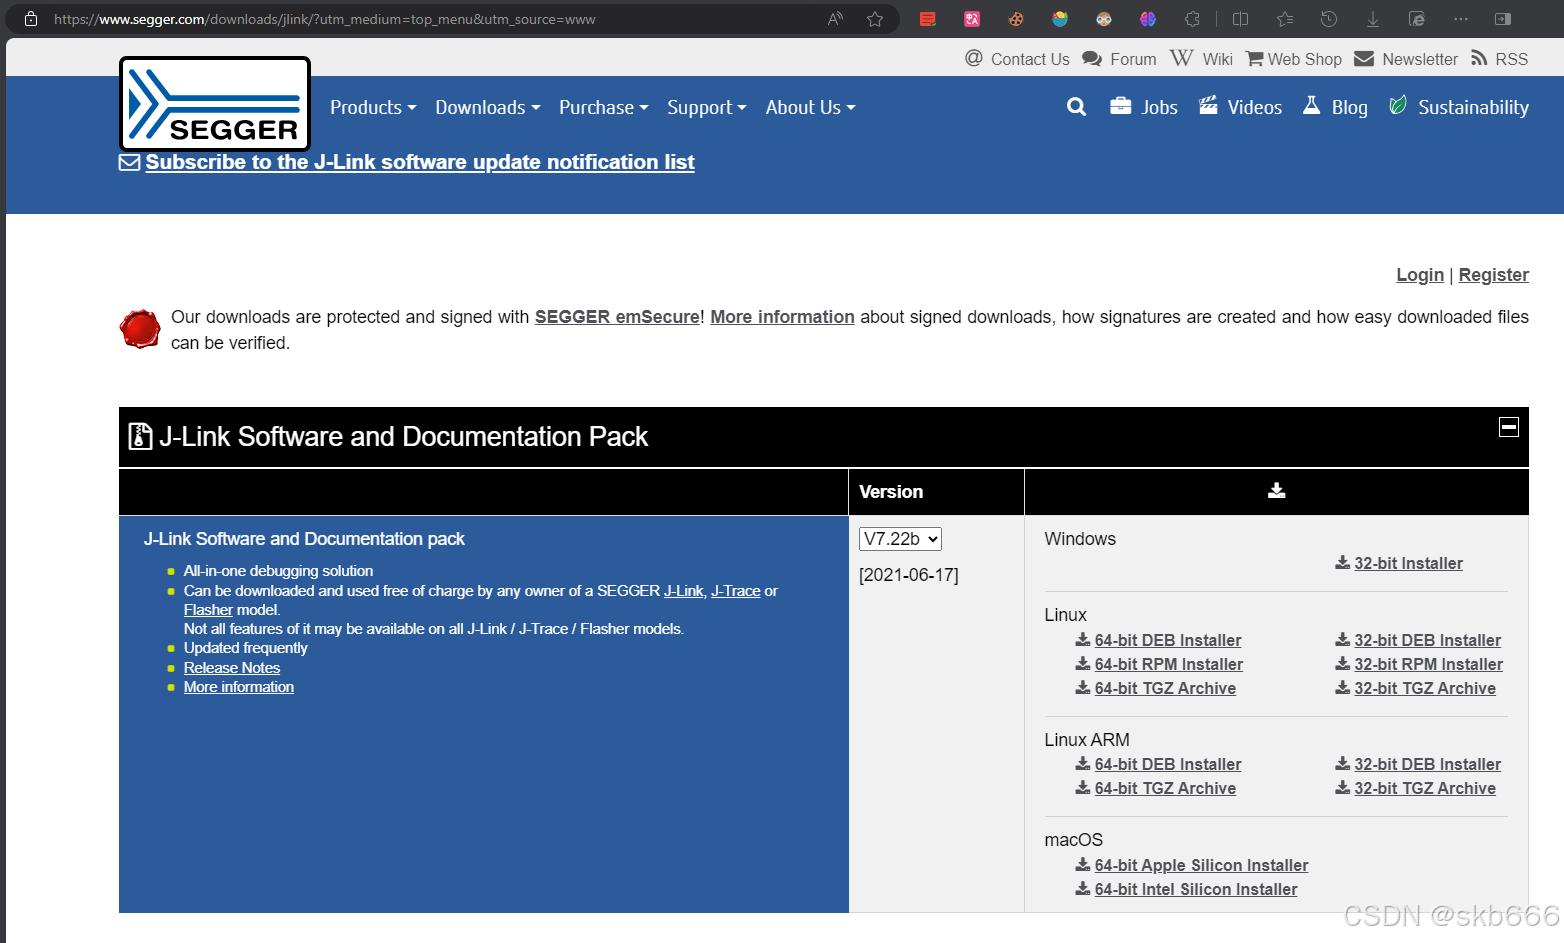
Task: Click the Read aloud icon in address bar
Action: click(x=835, y=19)
